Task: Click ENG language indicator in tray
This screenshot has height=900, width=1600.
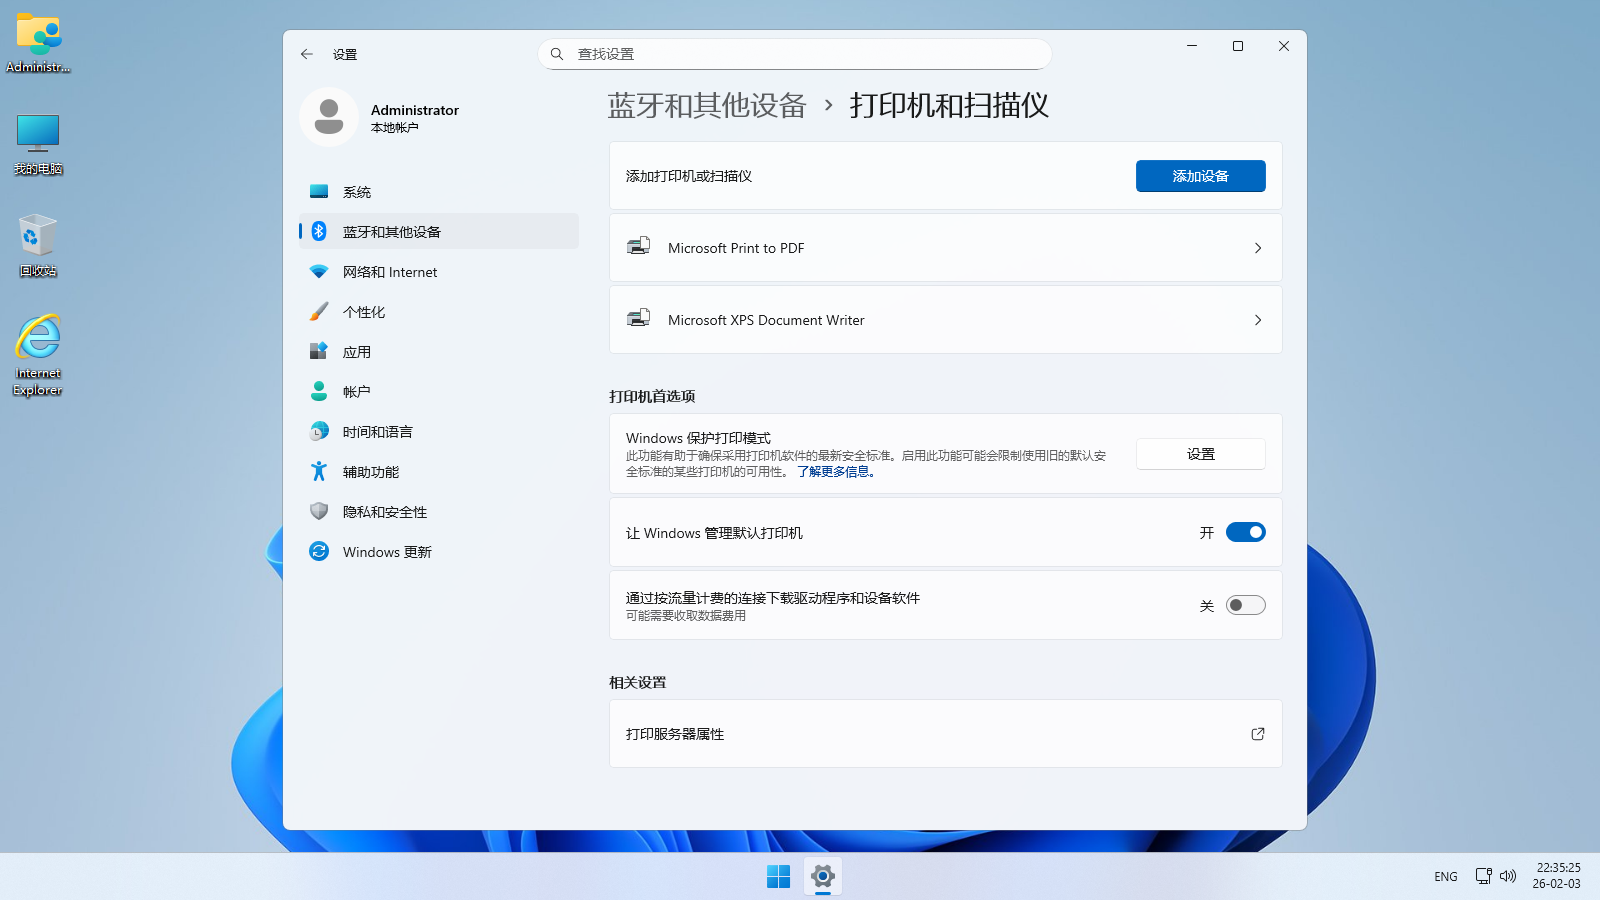Action: pyautogui.click(x=1446, y=876)
